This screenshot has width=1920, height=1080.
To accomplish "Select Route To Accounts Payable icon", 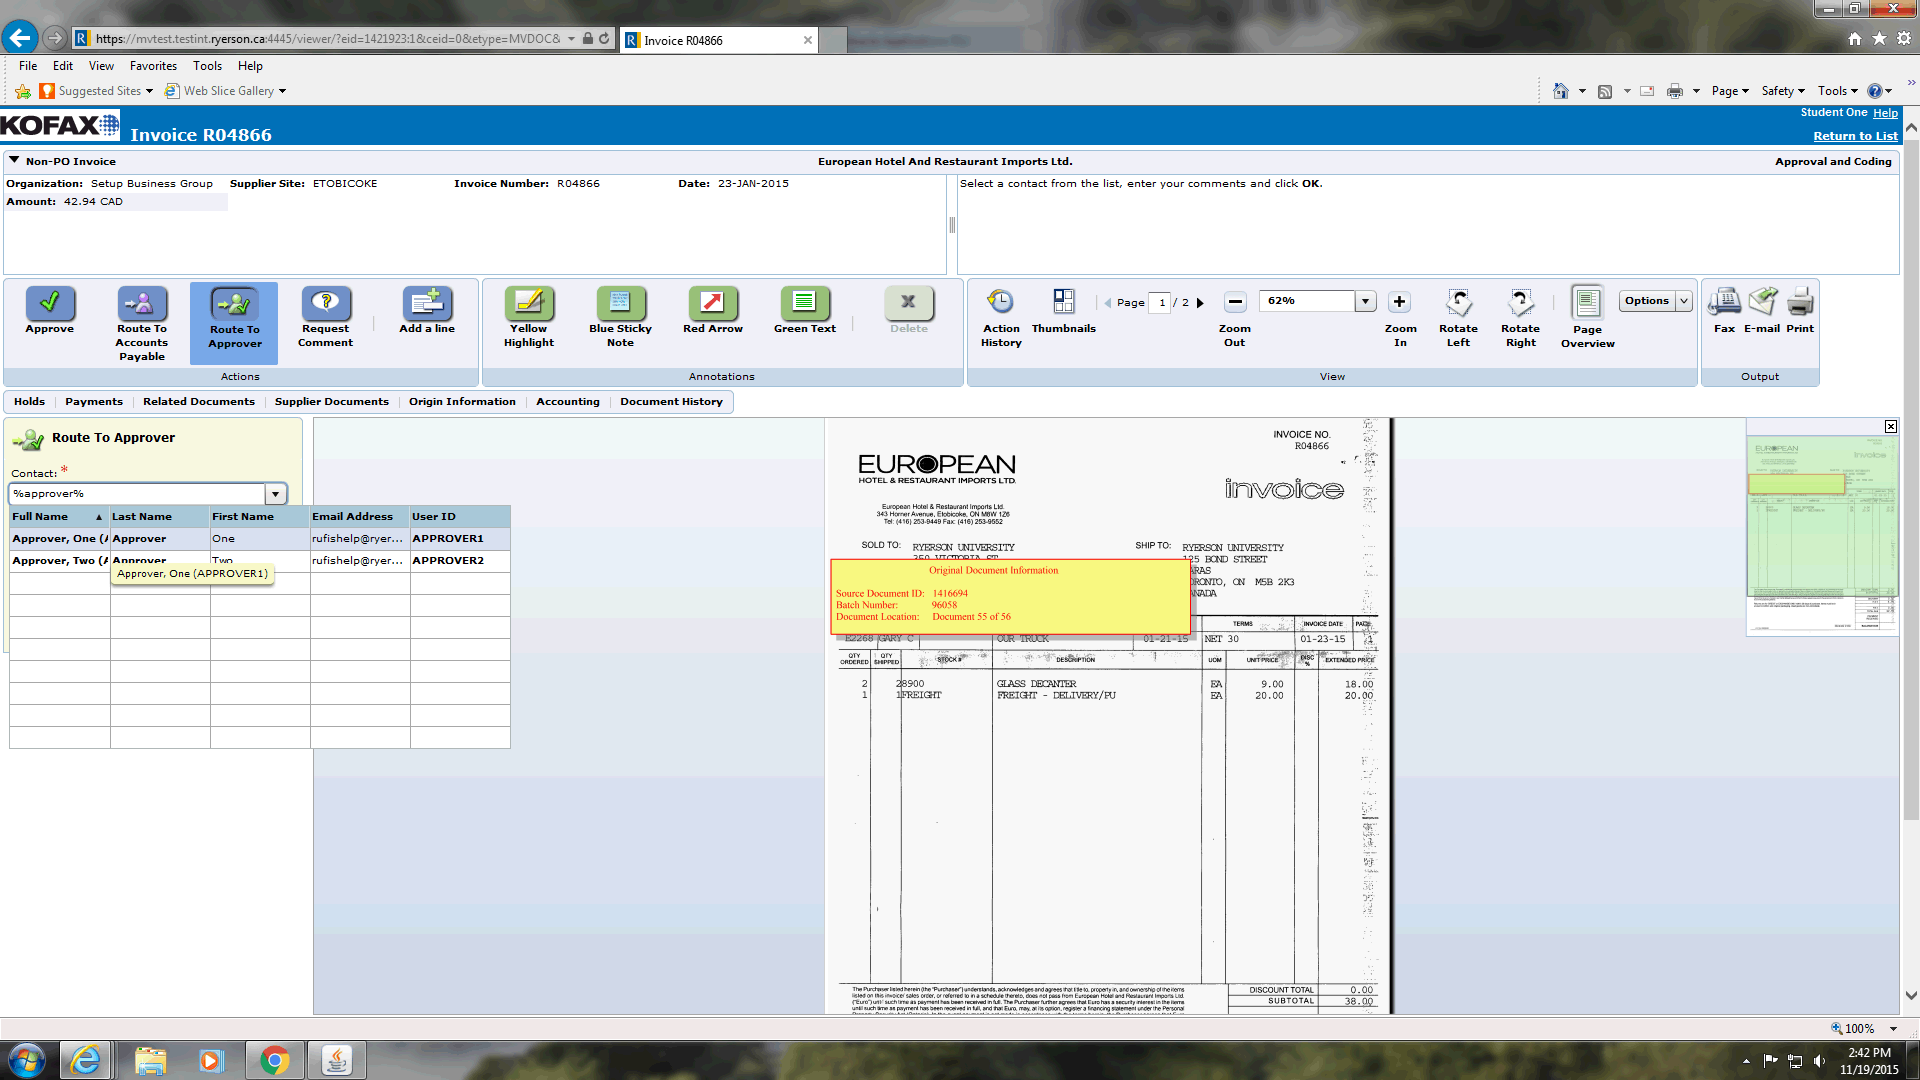I will click(142, 302).
